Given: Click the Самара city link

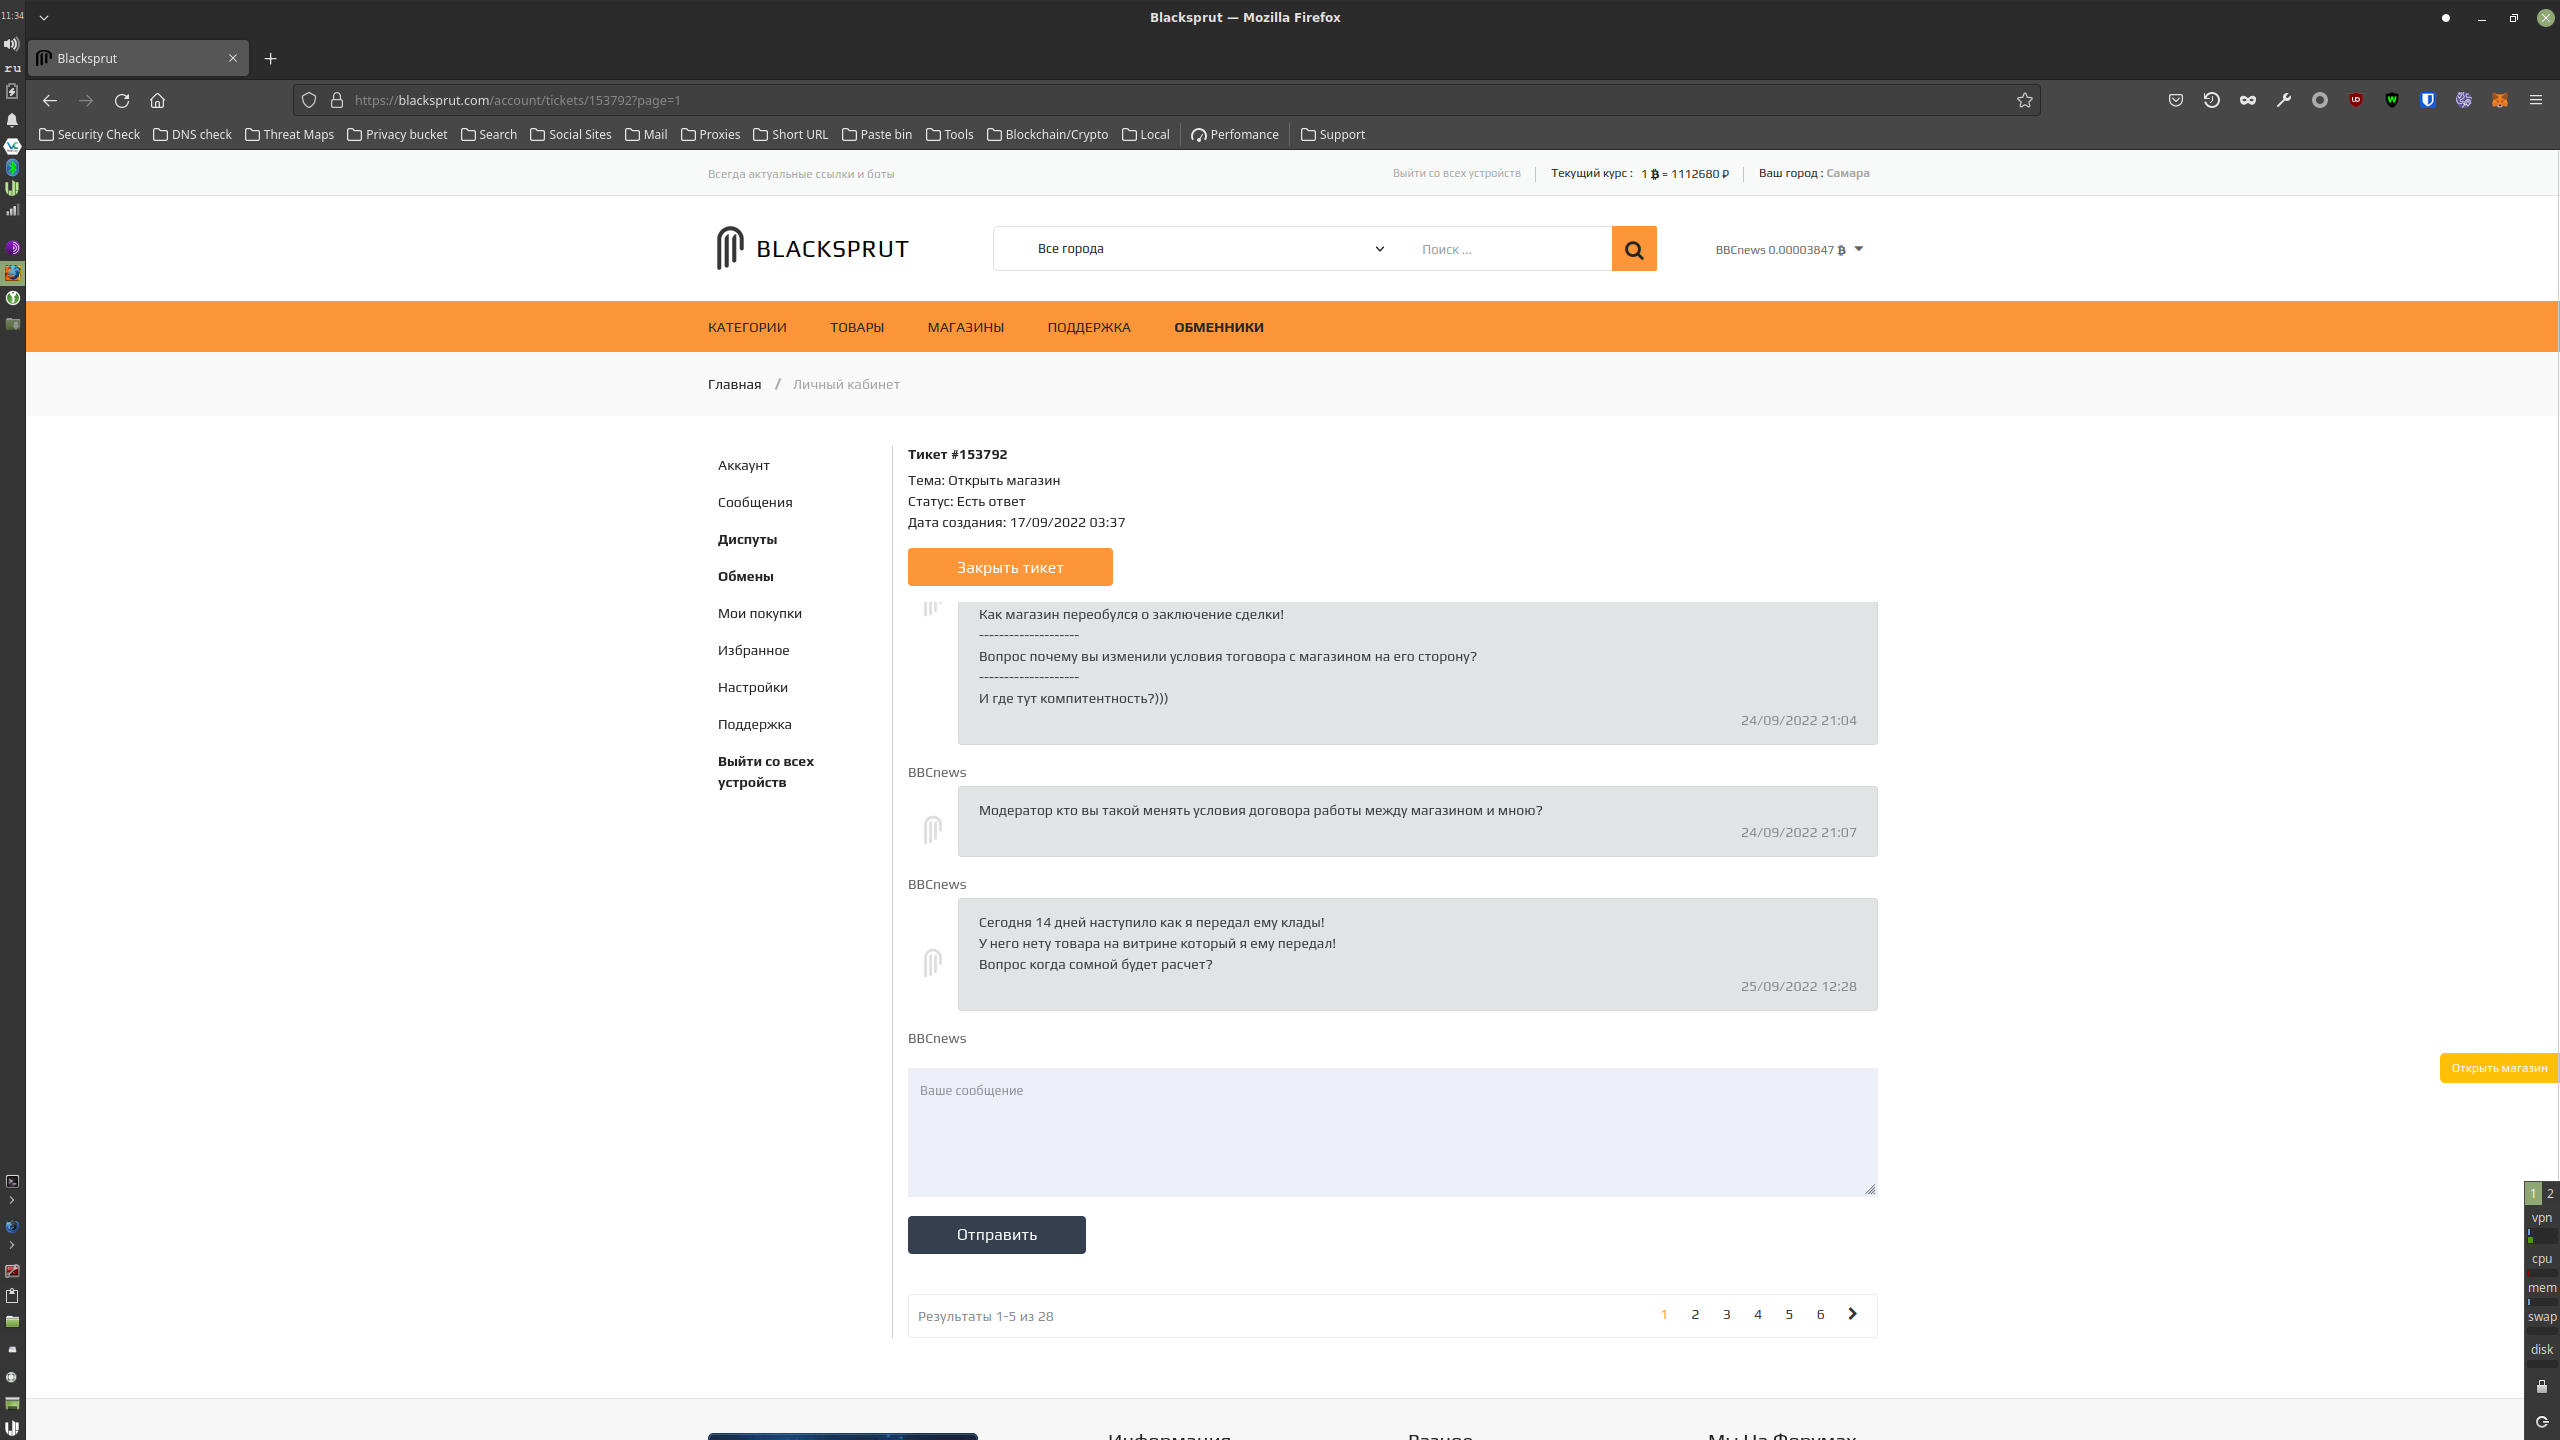Looking at the screenshot, I should tap(1848, 173).
